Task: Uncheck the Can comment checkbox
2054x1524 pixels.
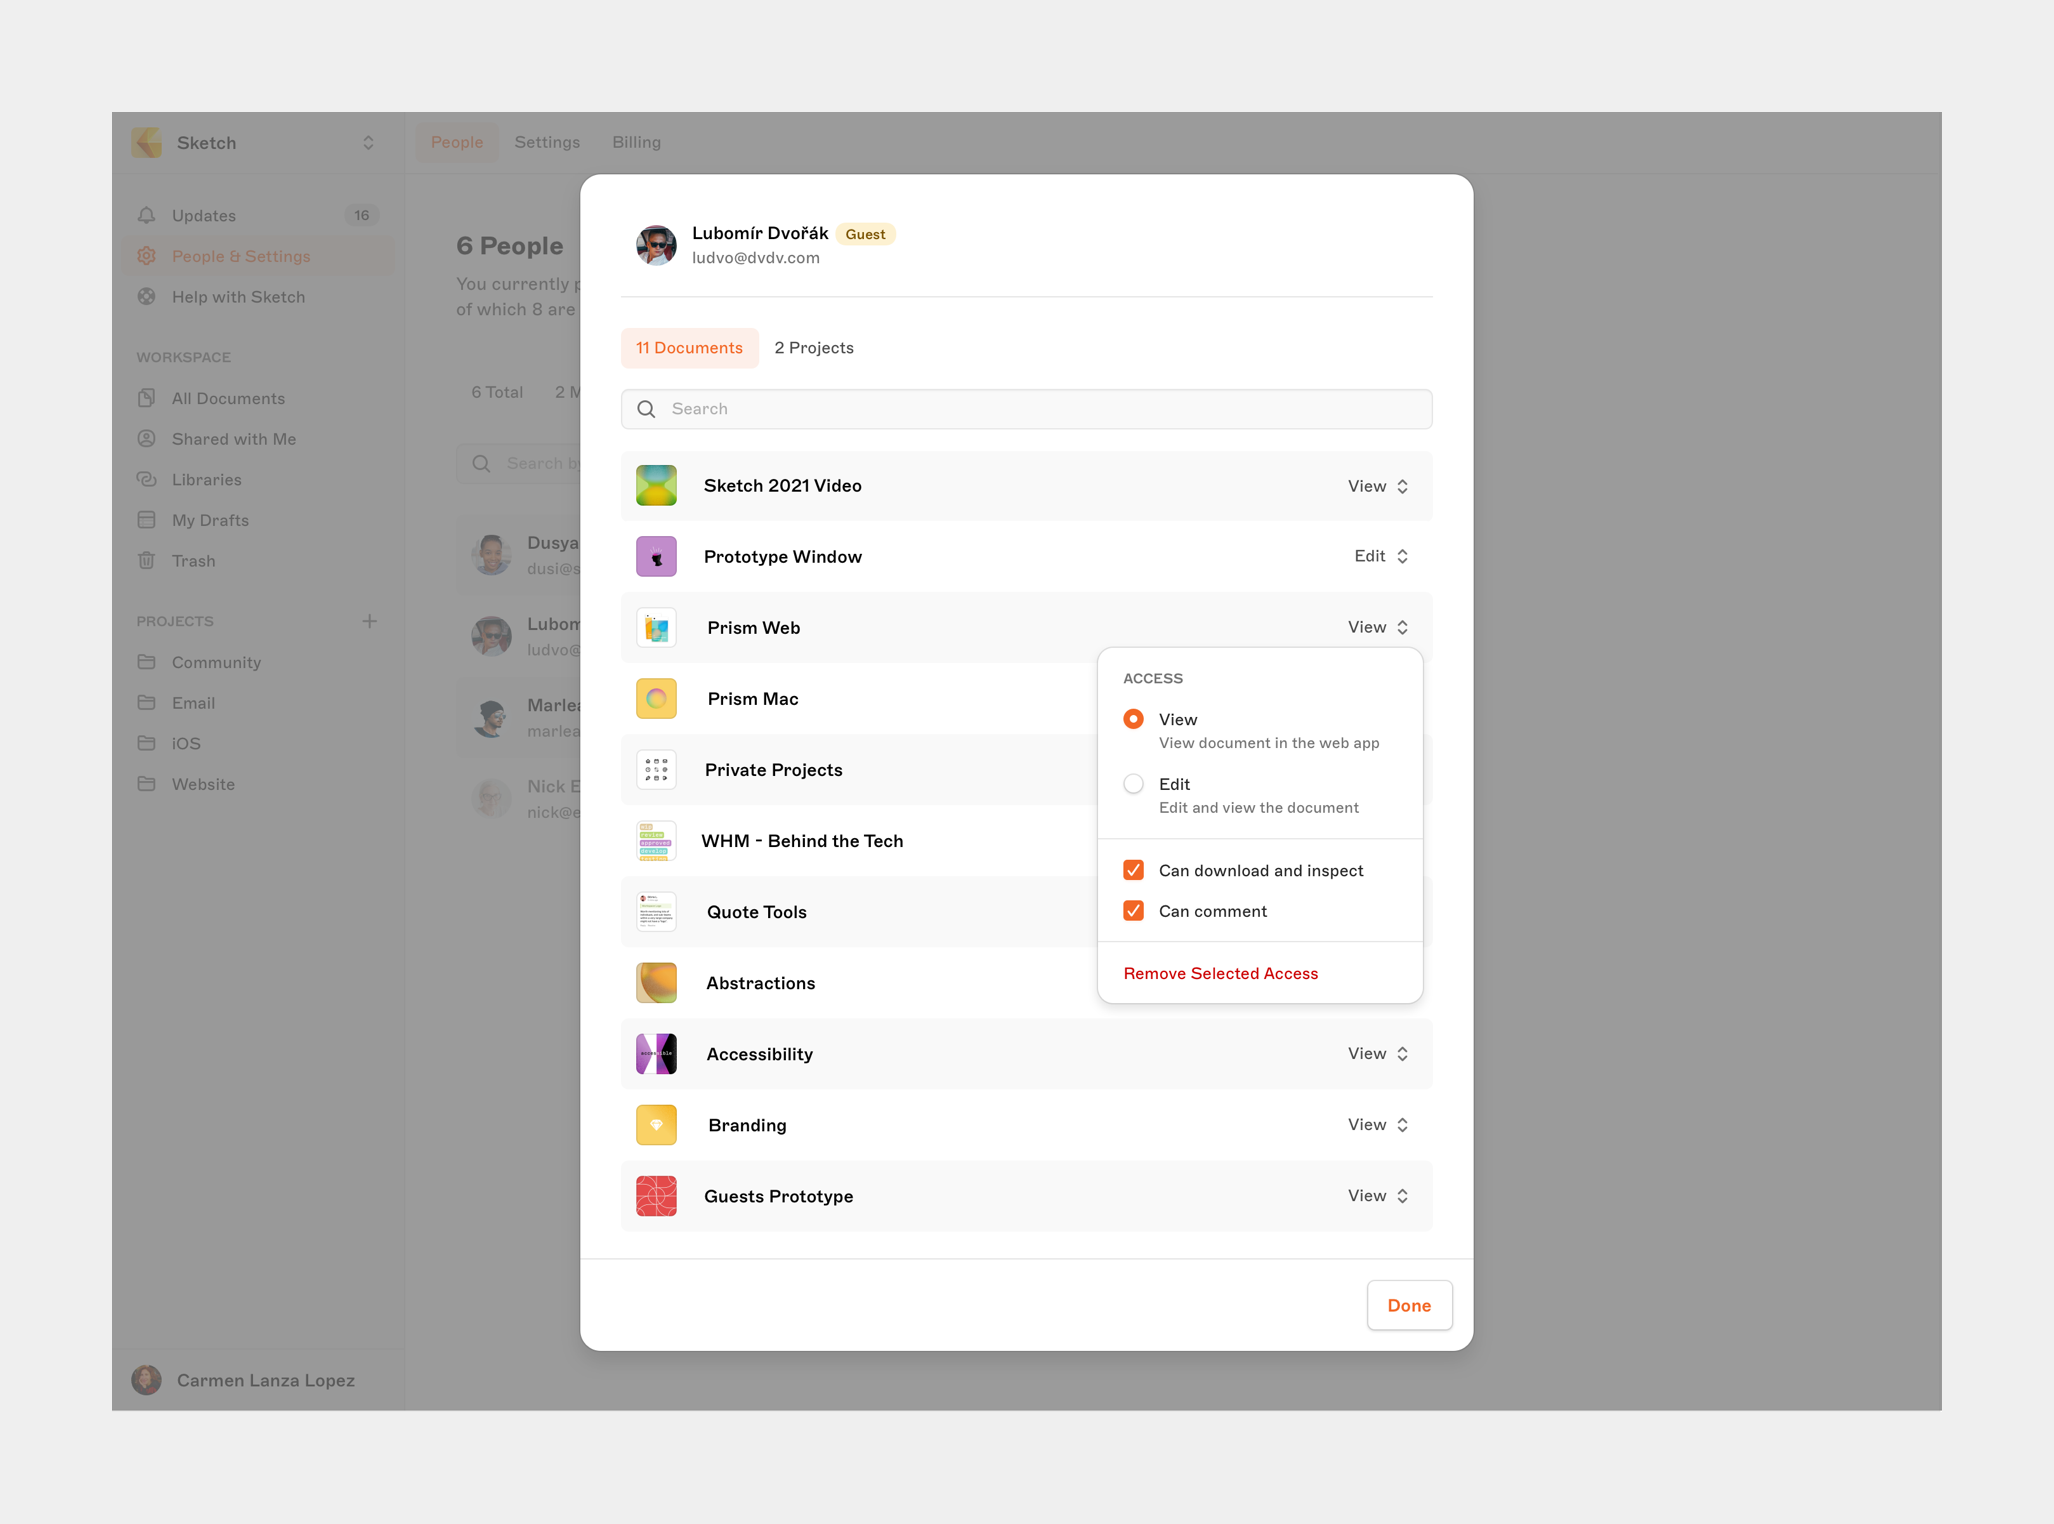Action: [x=1133, y=911]
